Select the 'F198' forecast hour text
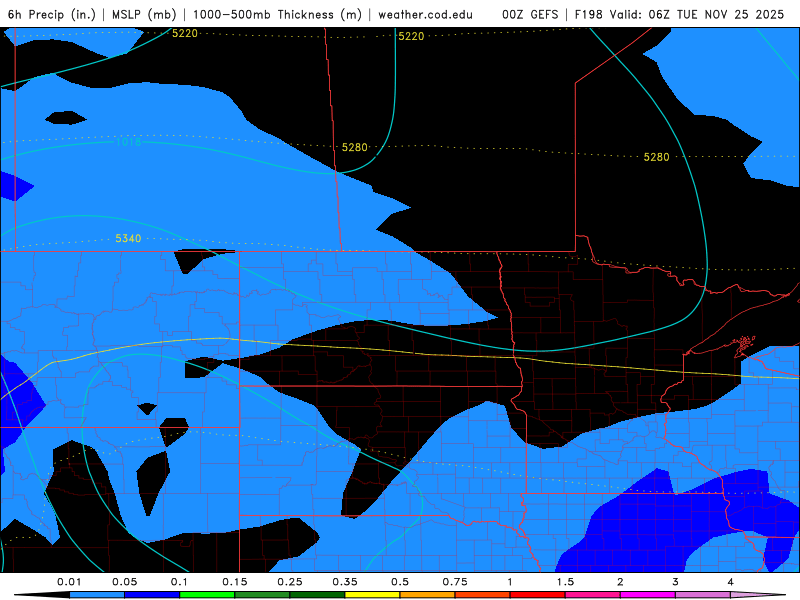The height and width of the screenshot is (600, 800). [589, 14]
